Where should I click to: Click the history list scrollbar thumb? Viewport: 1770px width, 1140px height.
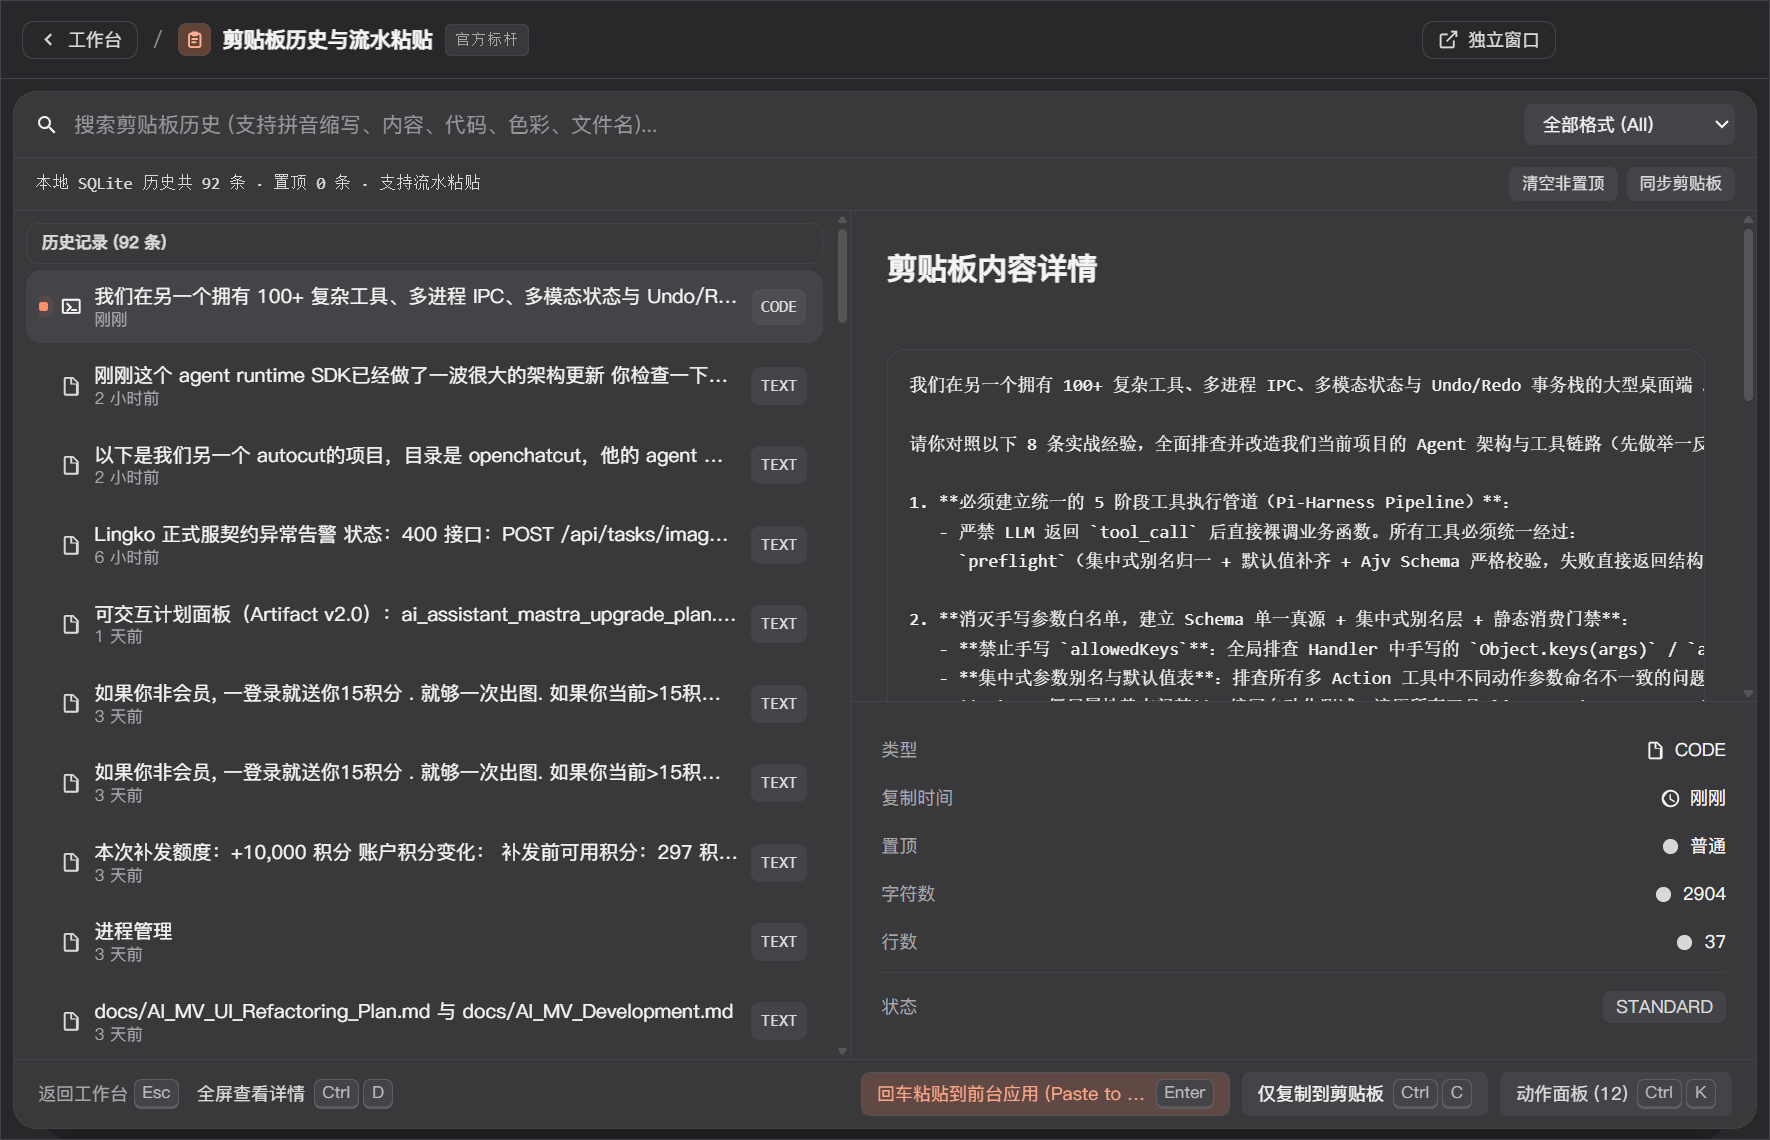pos(842,276)
